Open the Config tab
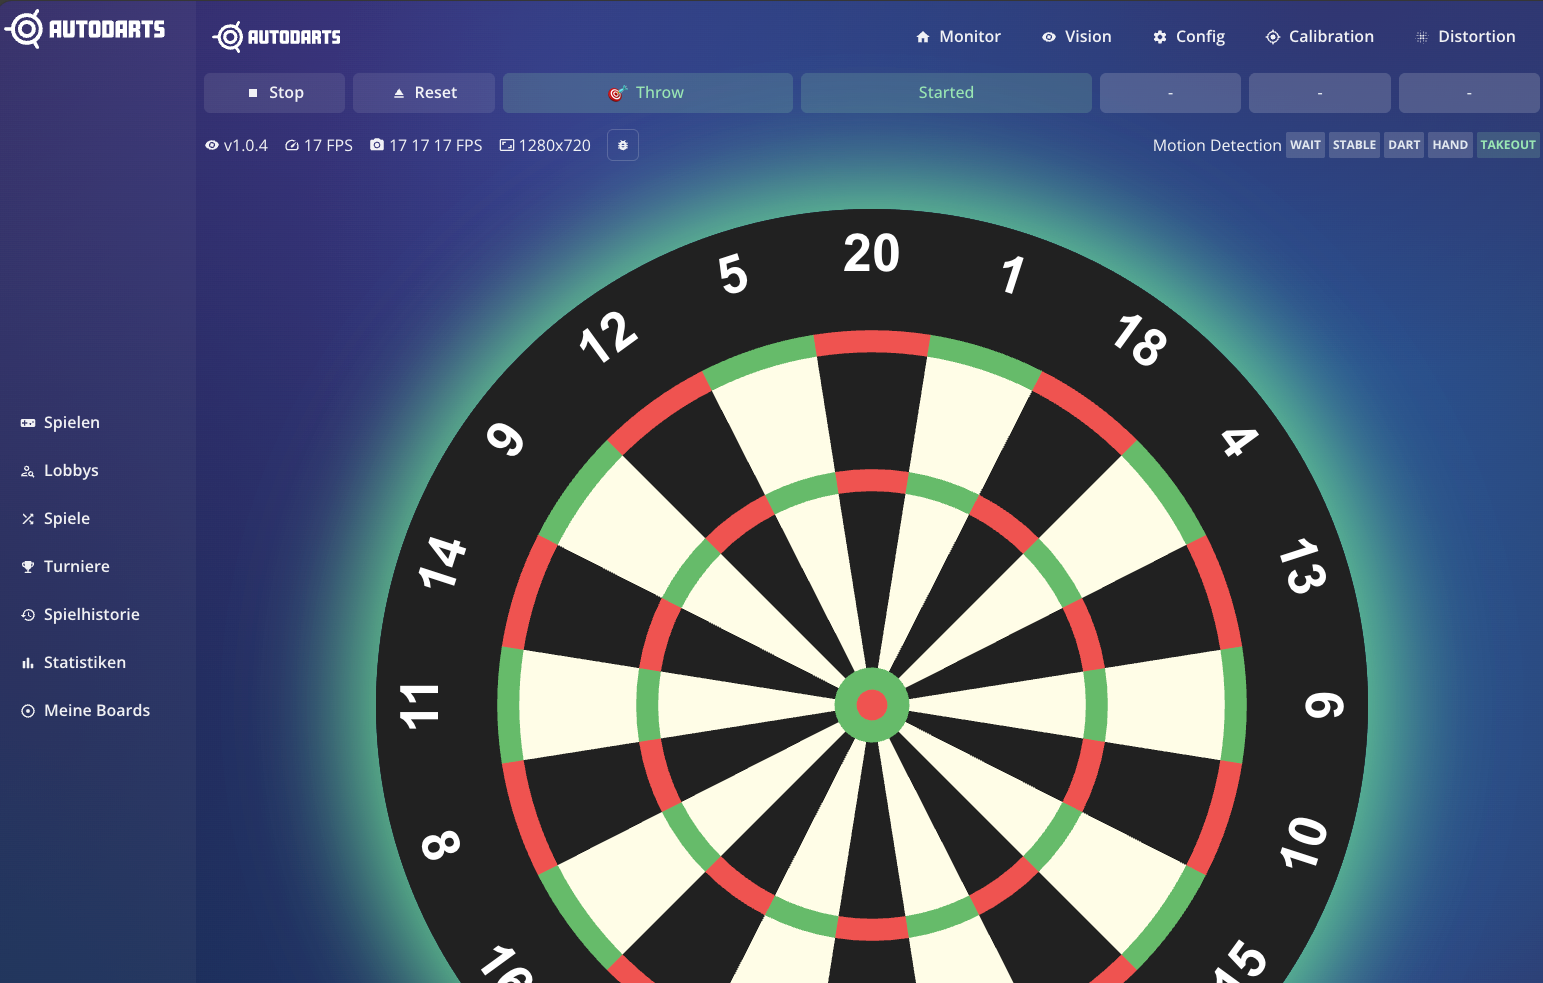Screen dimensions: 1543x983 click(1188, 37)
